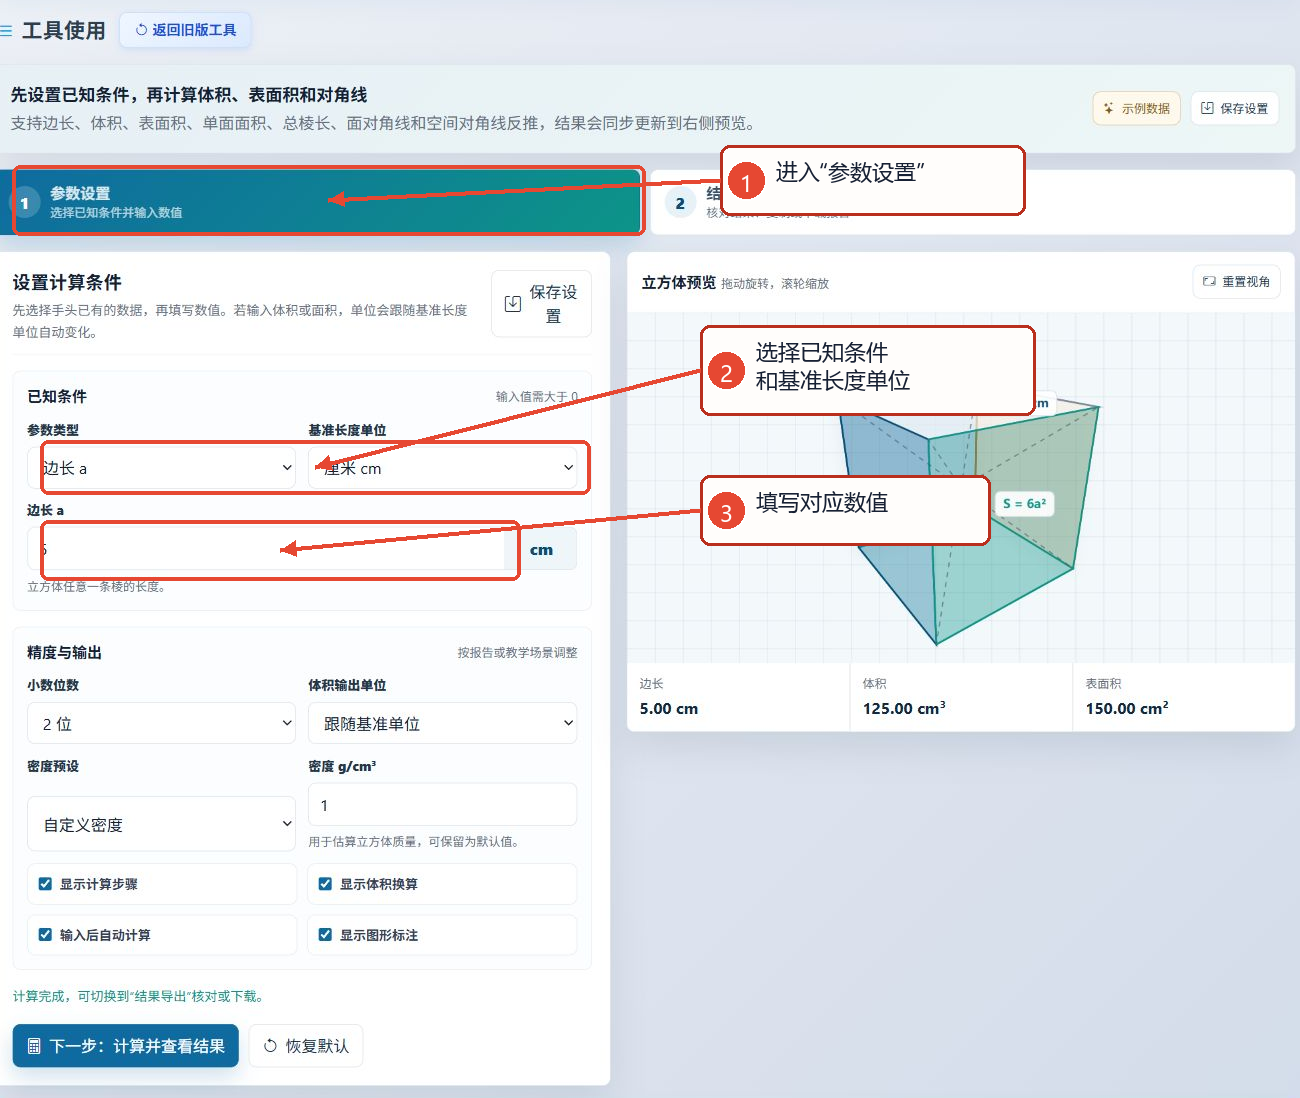Click the 恢复默认 button

point(306,1046)
